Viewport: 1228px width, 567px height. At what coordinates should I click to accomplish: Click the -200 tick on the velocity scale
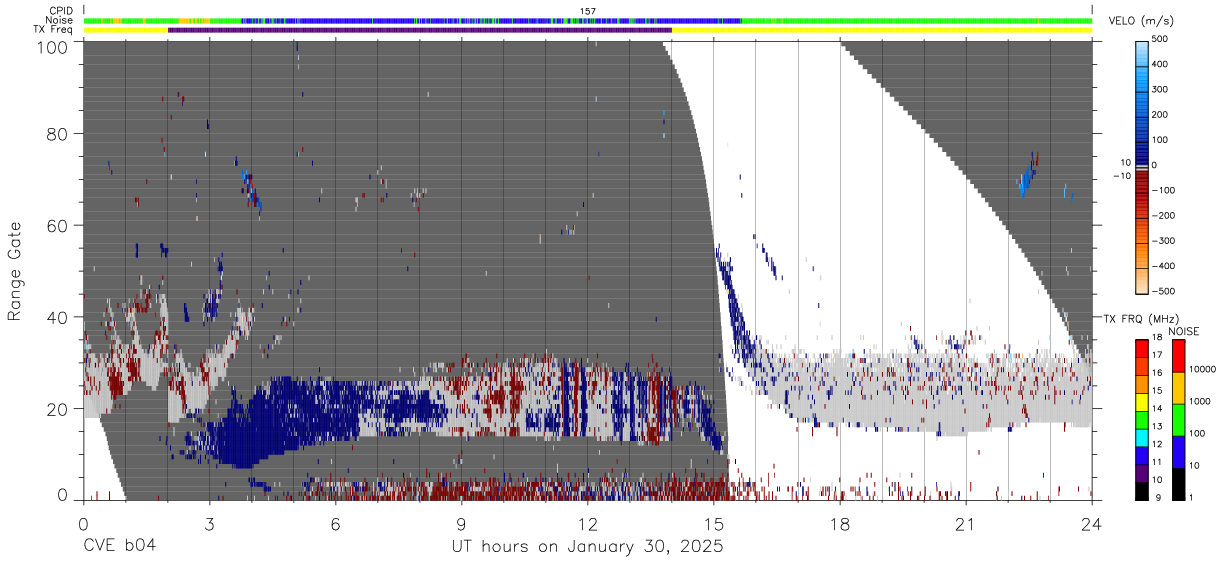(x=1165, y=215)
